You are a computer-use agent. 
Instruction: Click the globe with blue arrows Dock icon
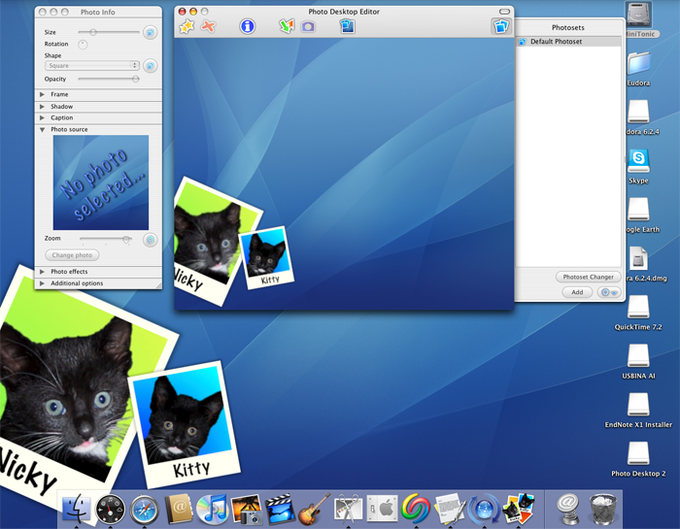484,508
